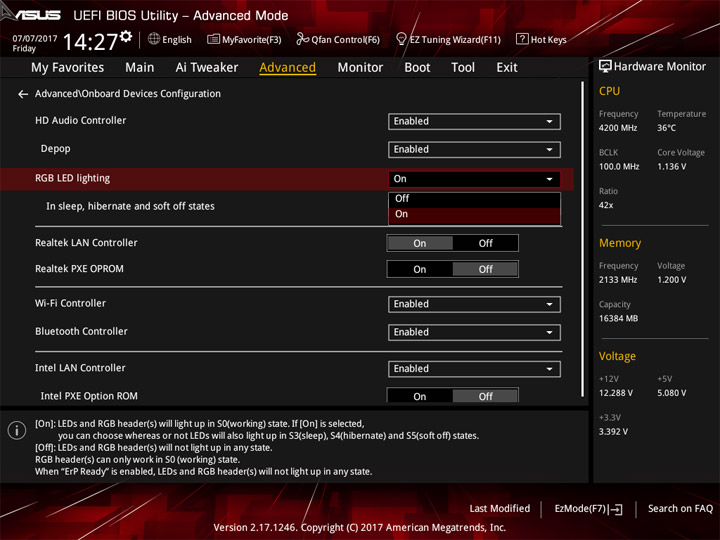Click Search on FAQ
The height and width of the screenshot is (540, 720).
point(680,509)
